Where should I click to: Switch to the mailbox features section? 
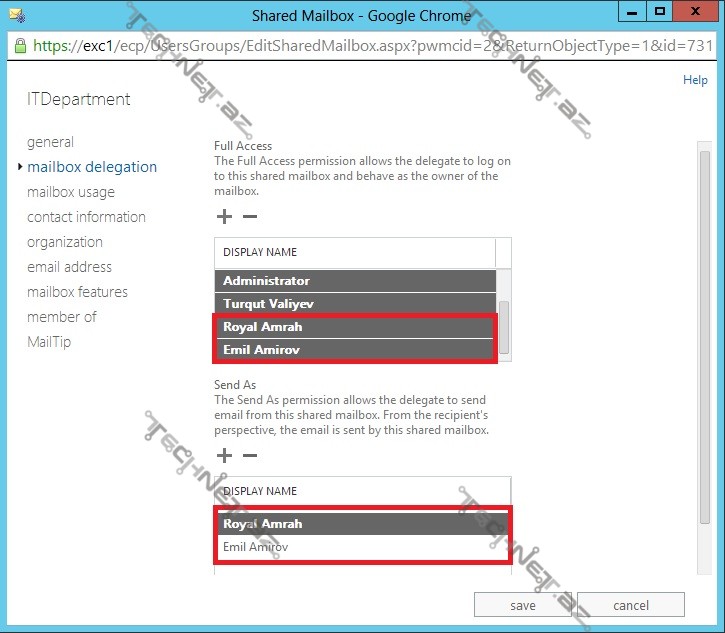pos(77,292)
